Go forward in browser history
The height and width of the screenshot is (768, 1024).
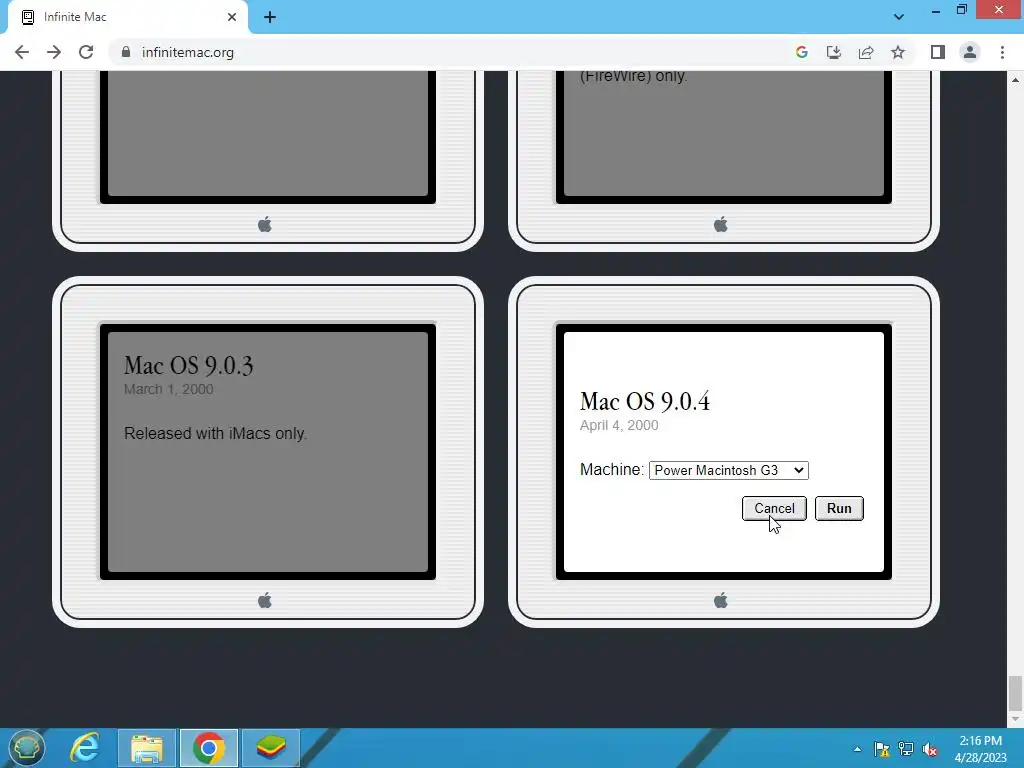[x=54, y=52]
